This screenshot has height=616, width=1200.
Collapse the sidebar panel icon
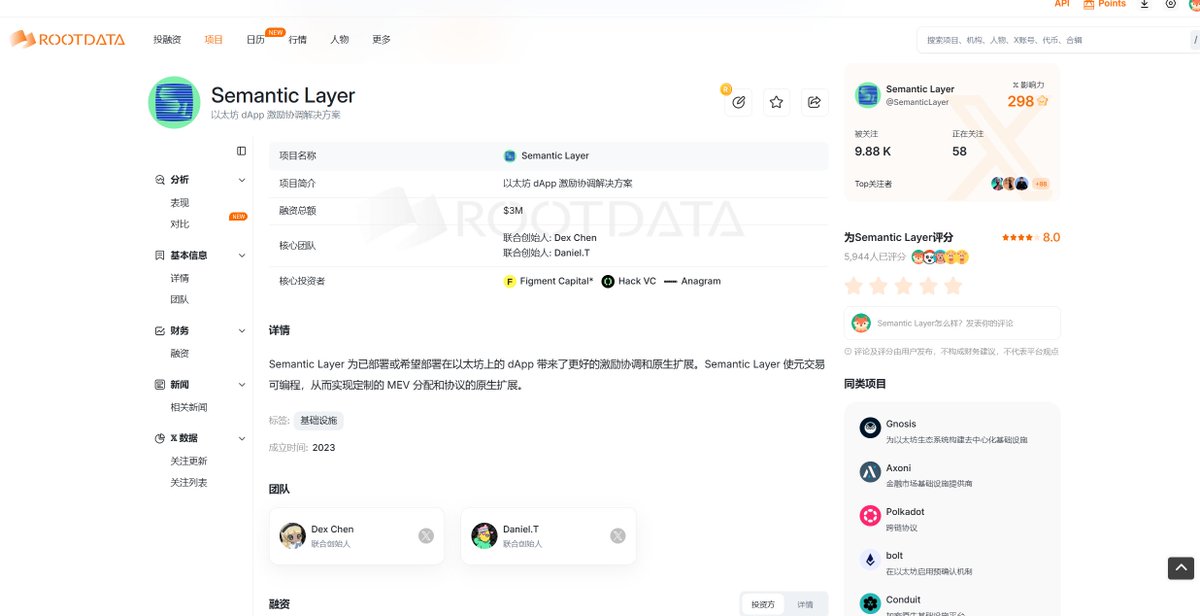(x=241, y=151)
